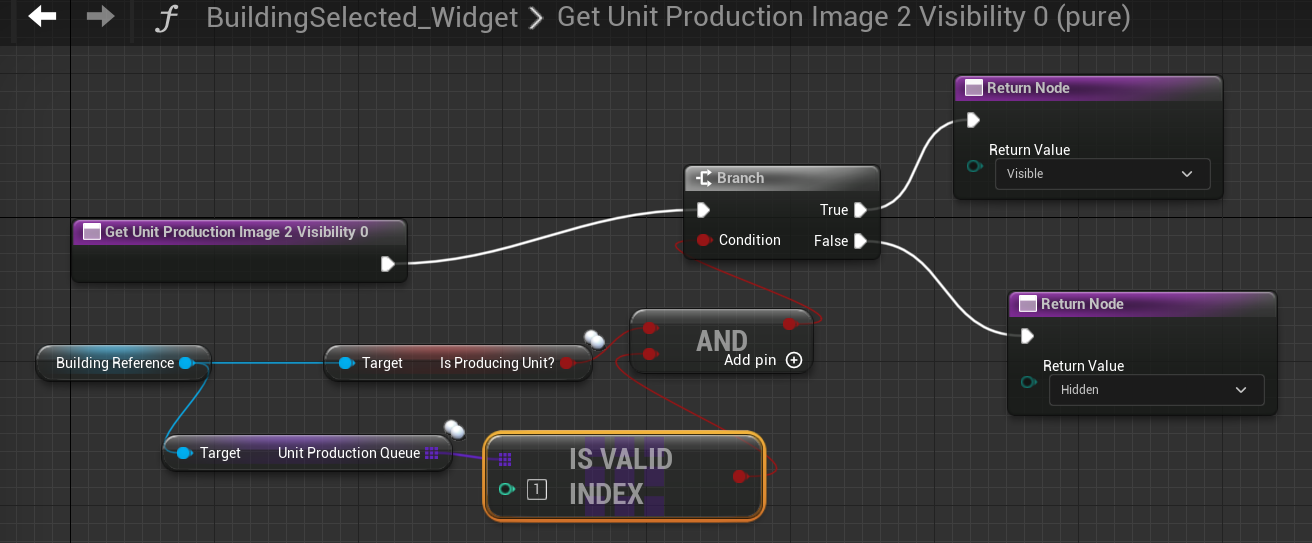This screenshot has height=543, width=1312.
Task: Click comment bubble above Unit Production Queue node
Action: point(455,429)
